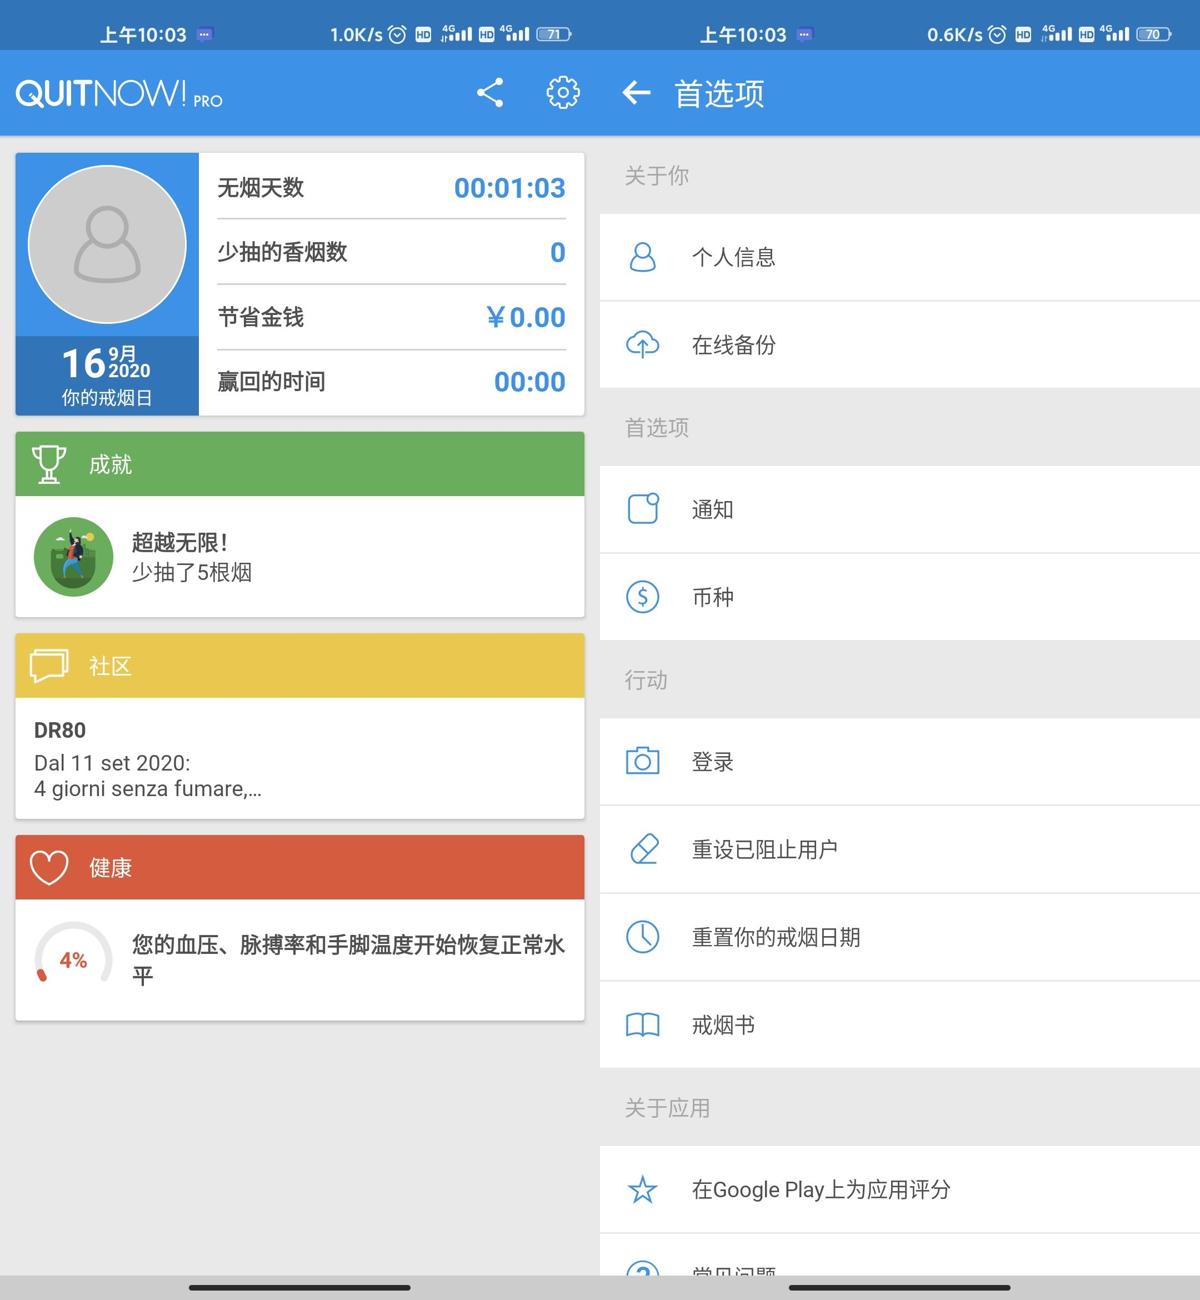Open the DR80 community post
Screen dimensions: 1200x1300
tap(298, 758)
